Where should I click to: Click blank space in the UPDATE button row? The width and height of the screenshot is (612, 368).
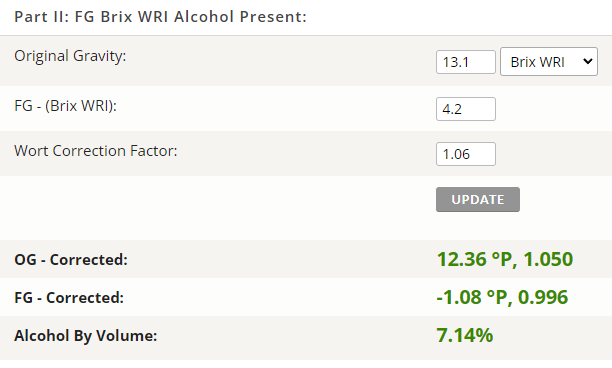point(219,207)
